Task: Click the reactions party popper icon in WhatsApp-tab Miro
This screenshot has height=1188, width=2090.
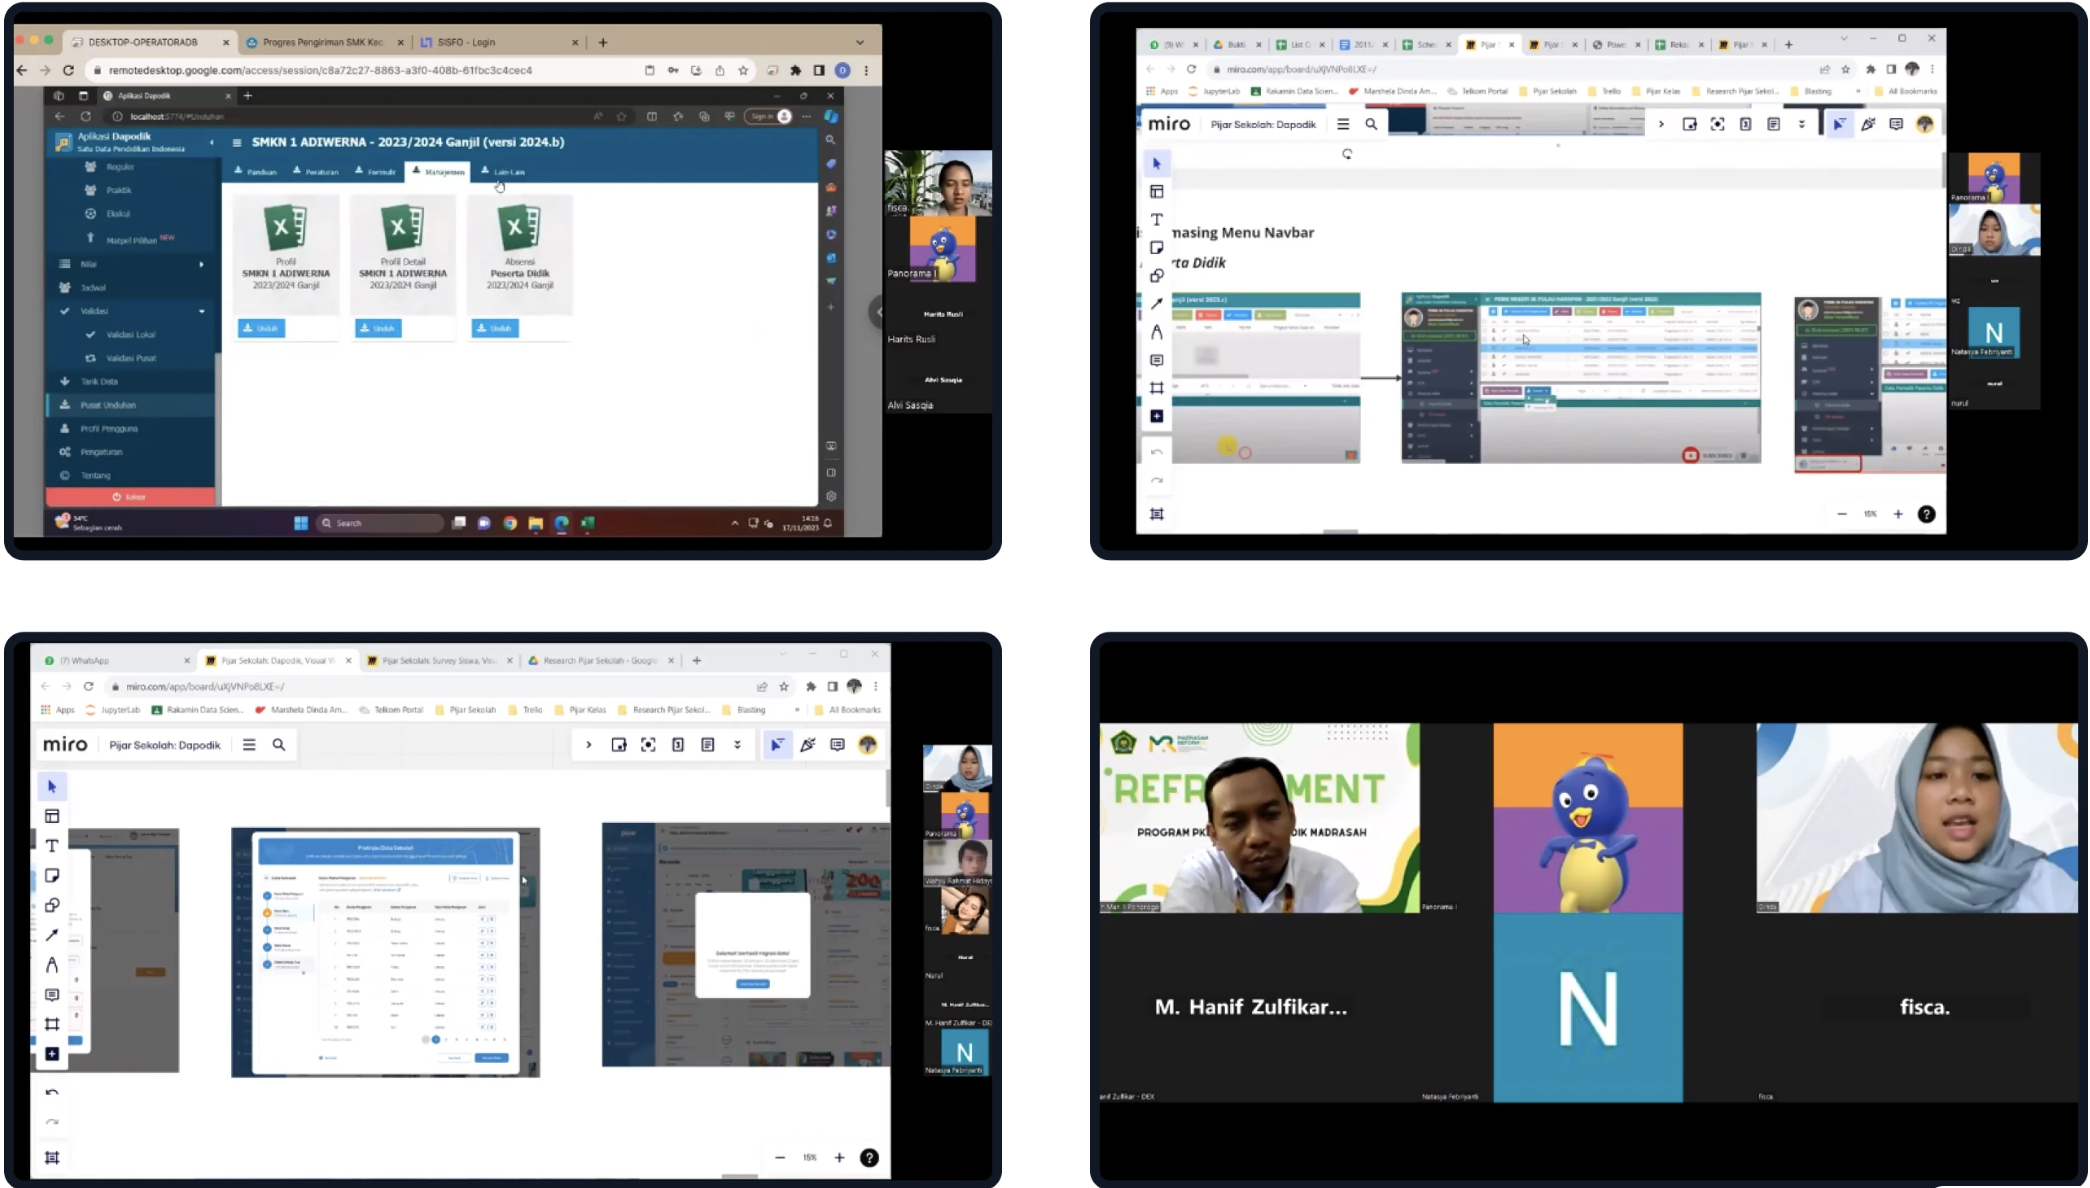Action: pos(808,744)
